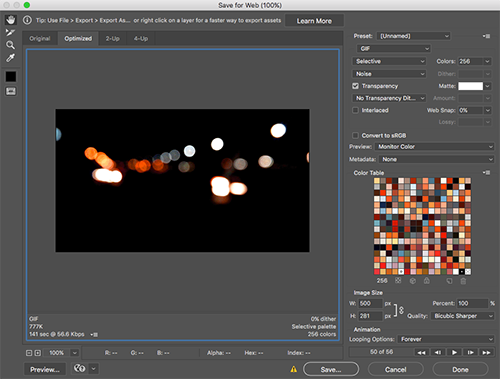Open the Noise dither method dropdown

point(389,74)
